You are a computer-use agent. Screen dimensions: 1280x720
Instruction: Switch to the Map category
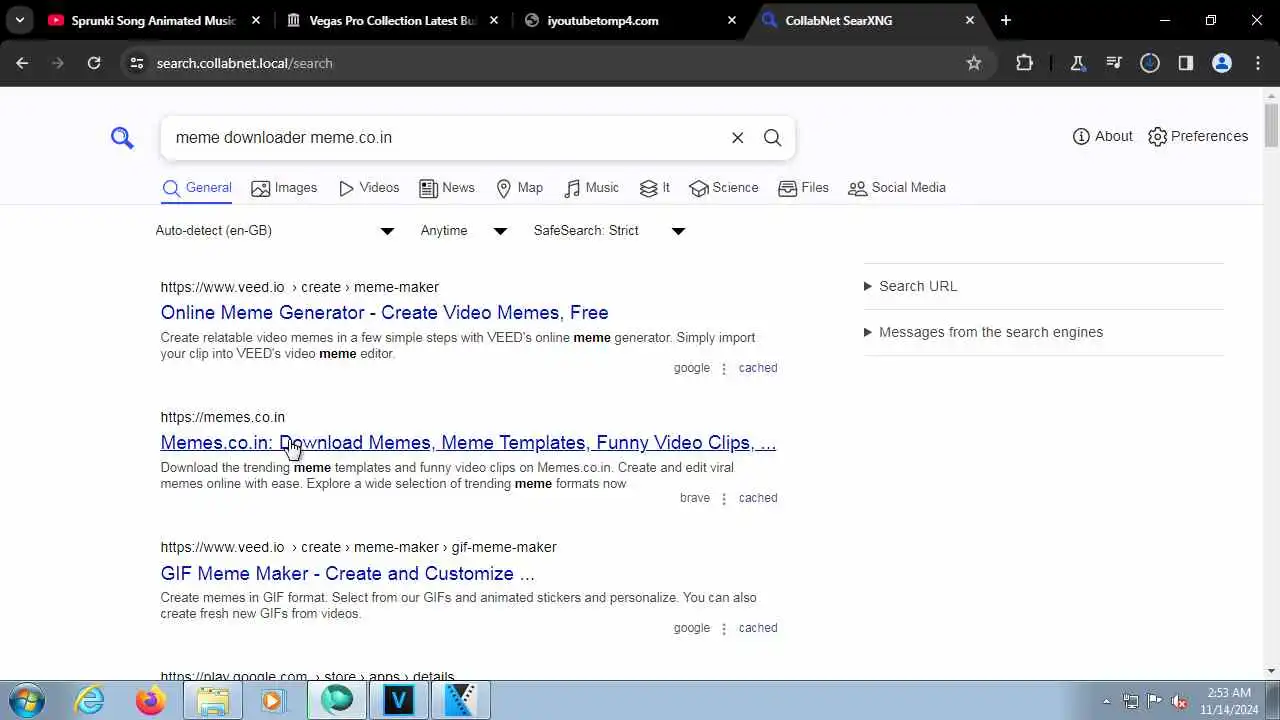coord(520,188)
